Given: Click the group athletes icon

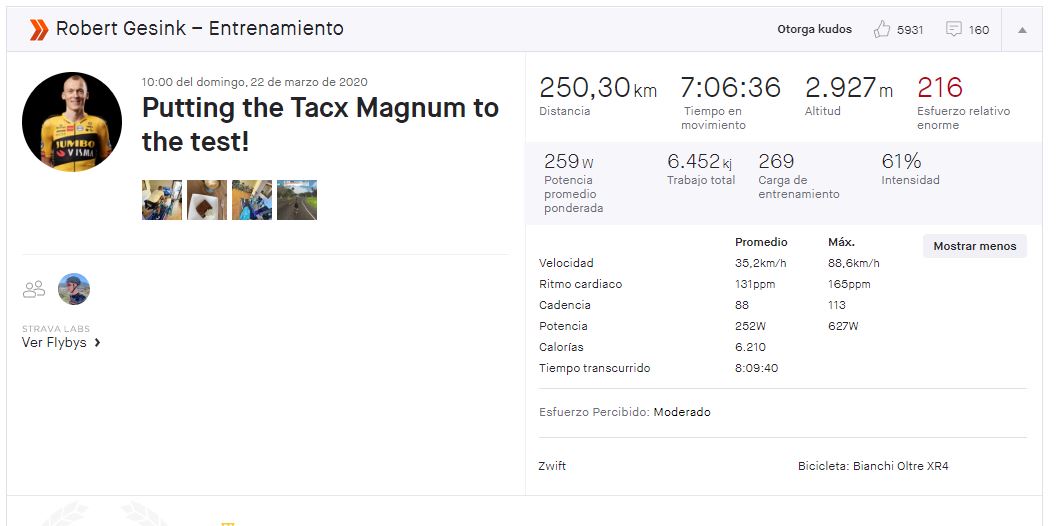Looking at the screenshot, I should click(33, 290).
